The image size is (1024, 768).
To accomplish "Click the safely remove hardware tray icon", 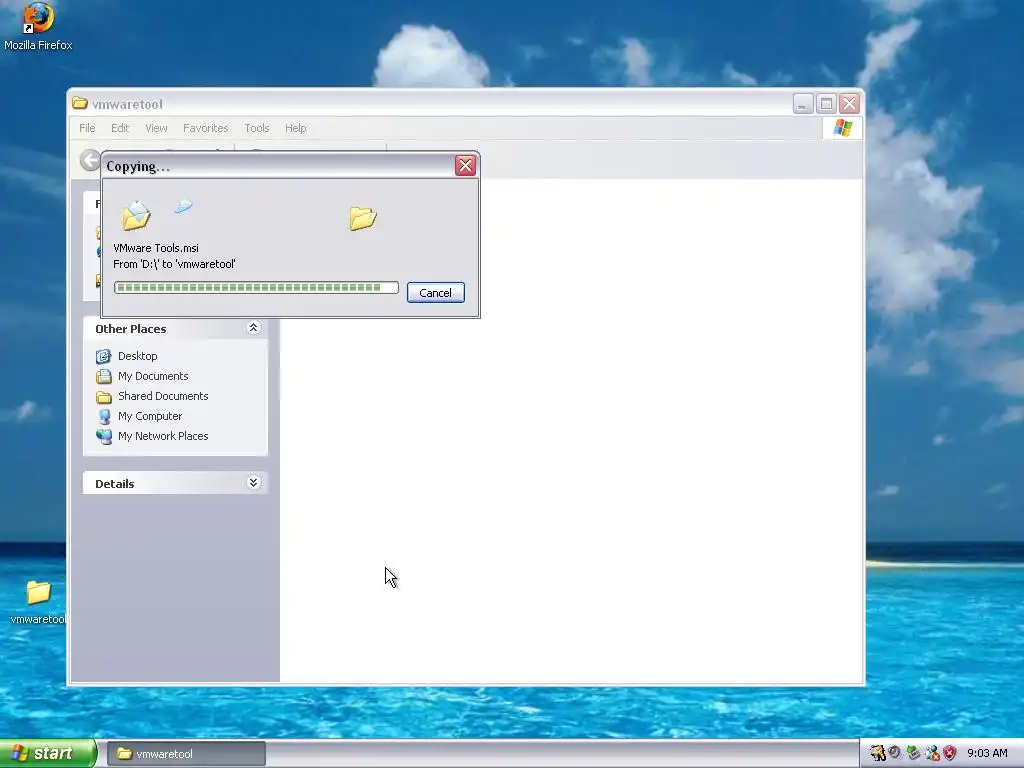I will (x=913, y=753).
